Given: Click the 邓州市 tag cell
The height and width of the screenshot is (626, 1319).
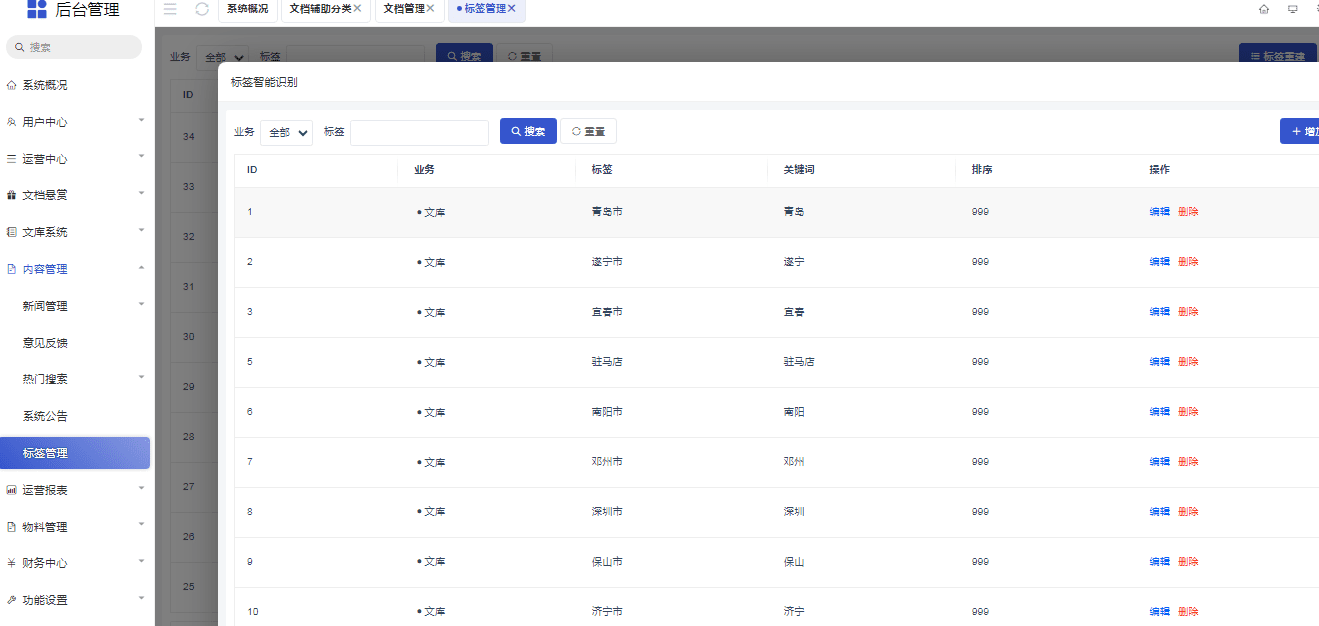Looking at the screenshot, I should click(x=607, y=462).
